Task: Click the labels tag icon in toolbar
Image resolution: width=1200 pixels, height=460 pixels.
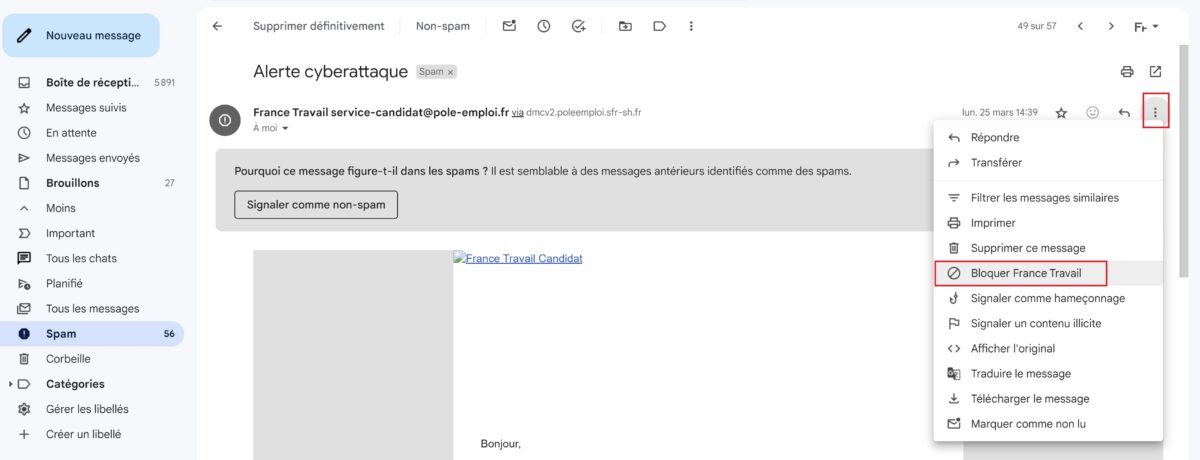Action: tap(659, 26)
